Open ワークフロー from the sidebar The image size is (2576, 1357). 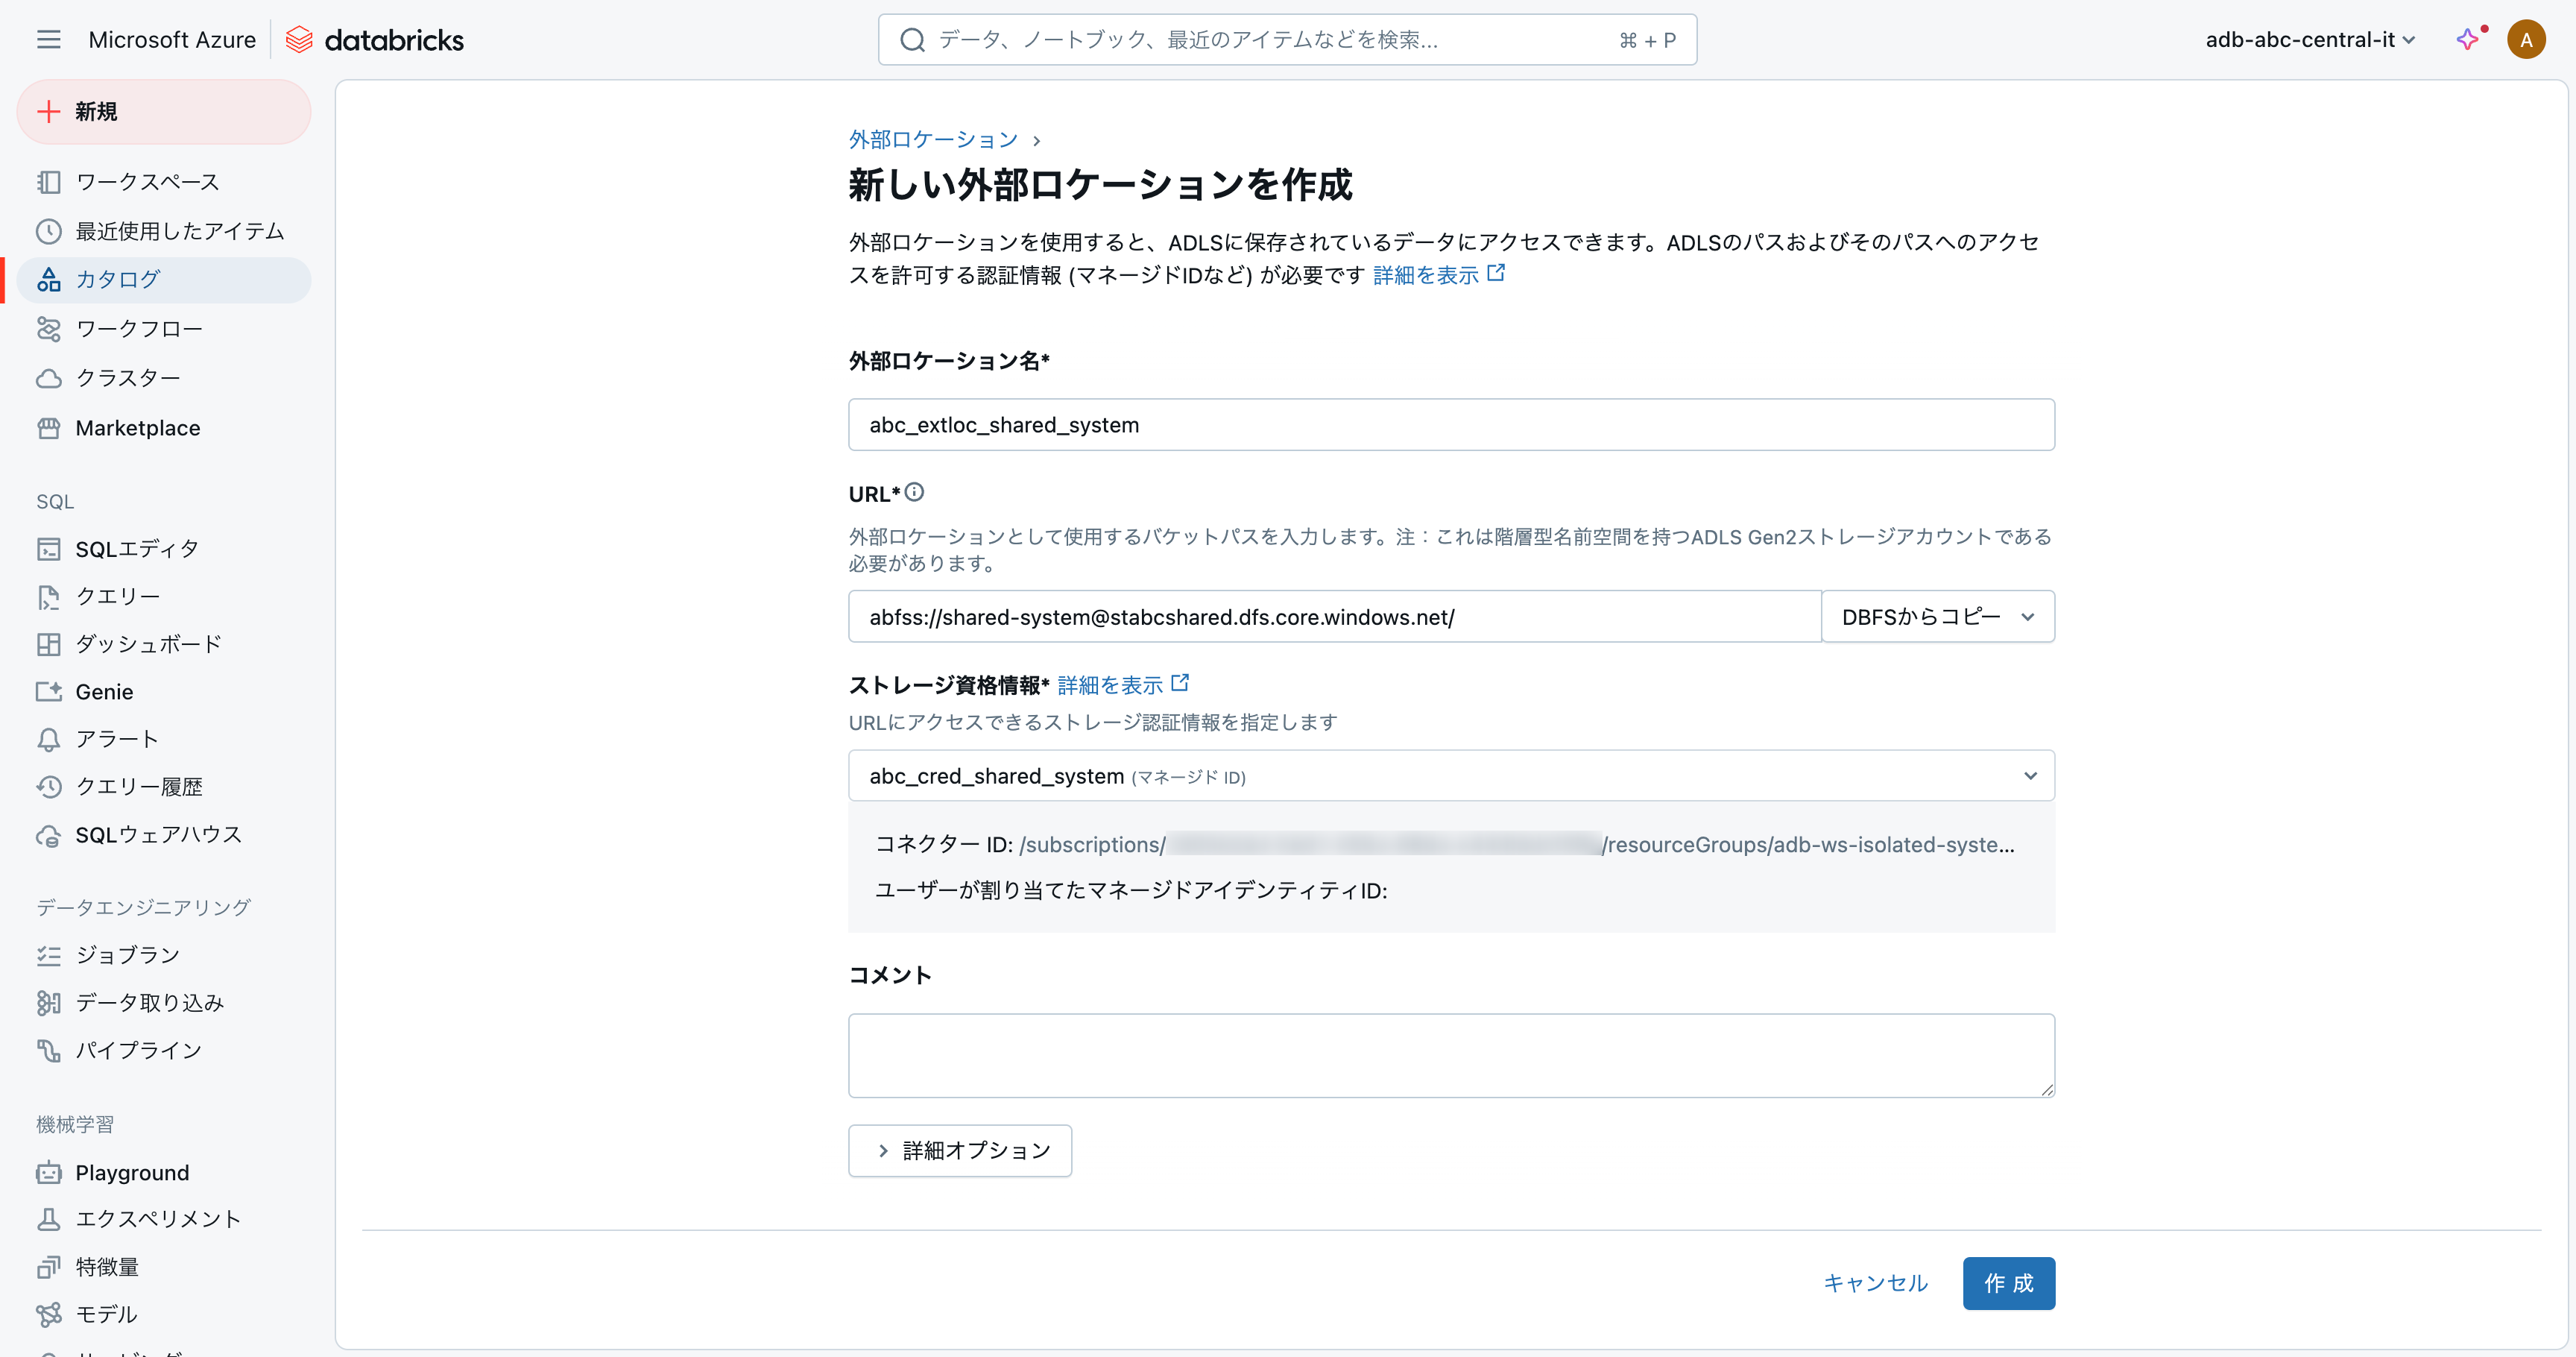[139, 329]
